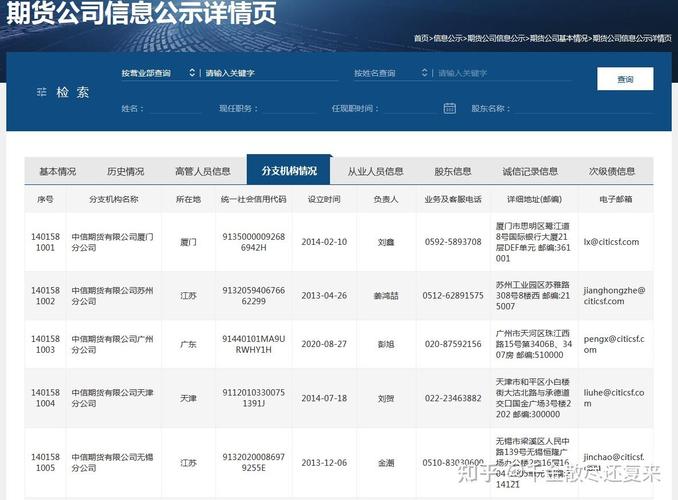
Task: Switch to the 股东信息 tab
Action: pos(453,171)
